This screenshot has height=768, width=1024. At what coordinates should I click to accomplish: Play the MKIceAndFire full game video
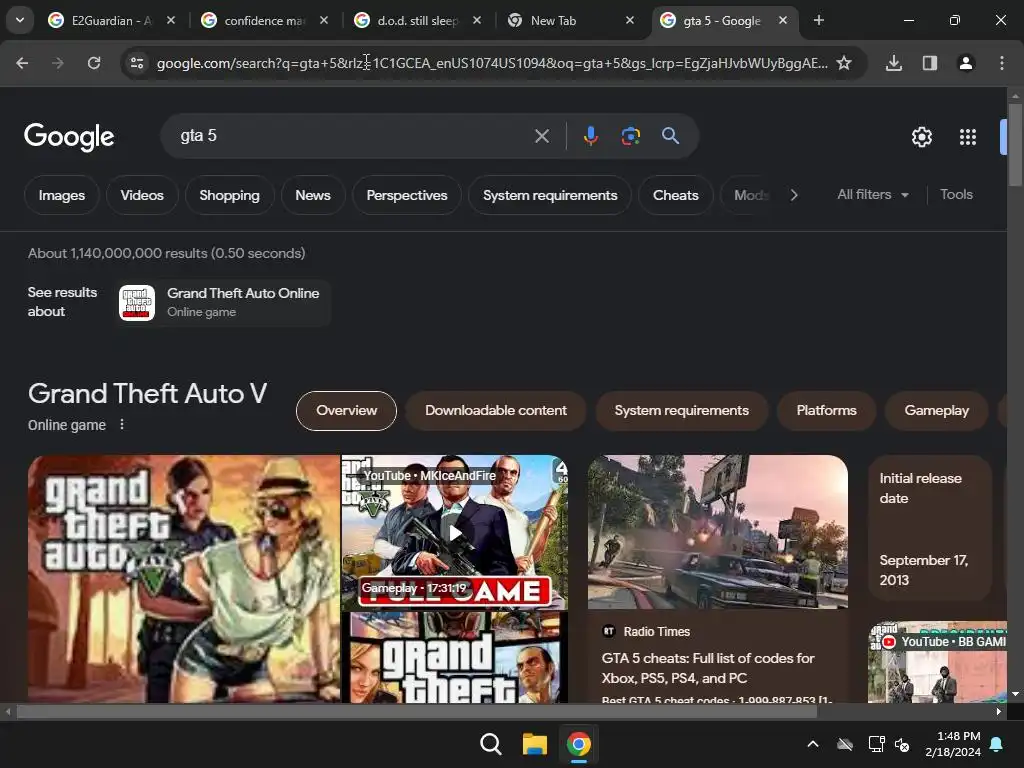click(x=455, y=533)
